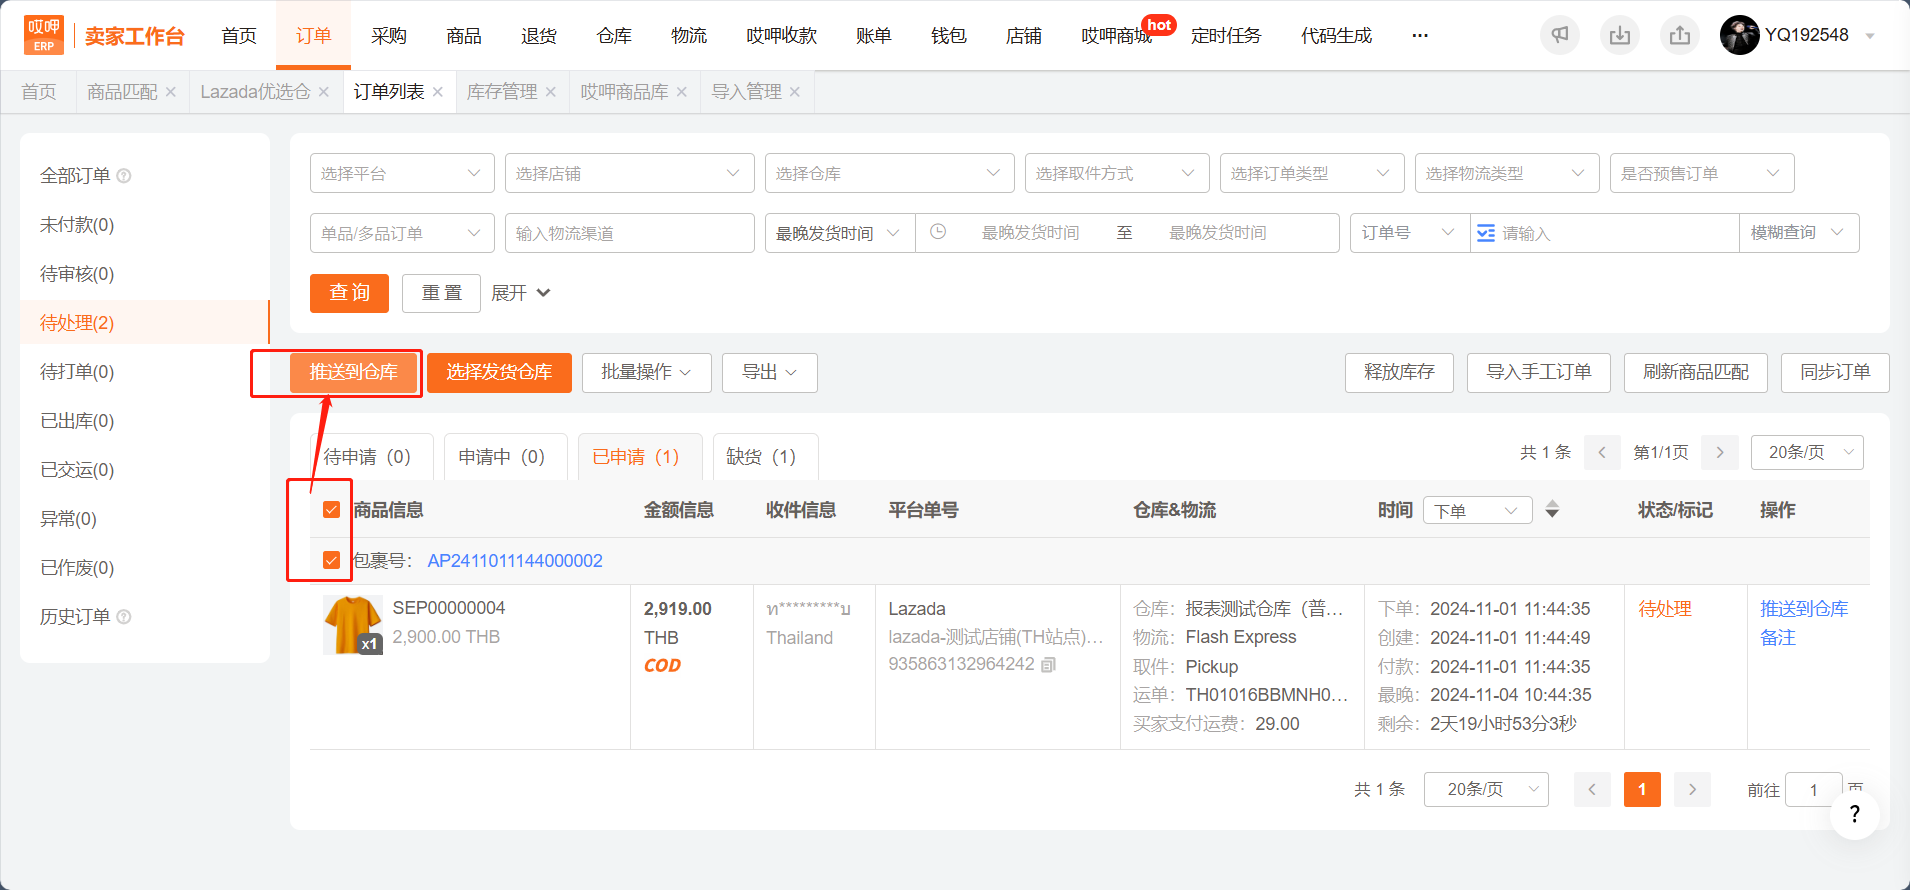Screen dimensions: 1910x890
Task: Go to next page arrow at top
Action: tap(1720, 452)
